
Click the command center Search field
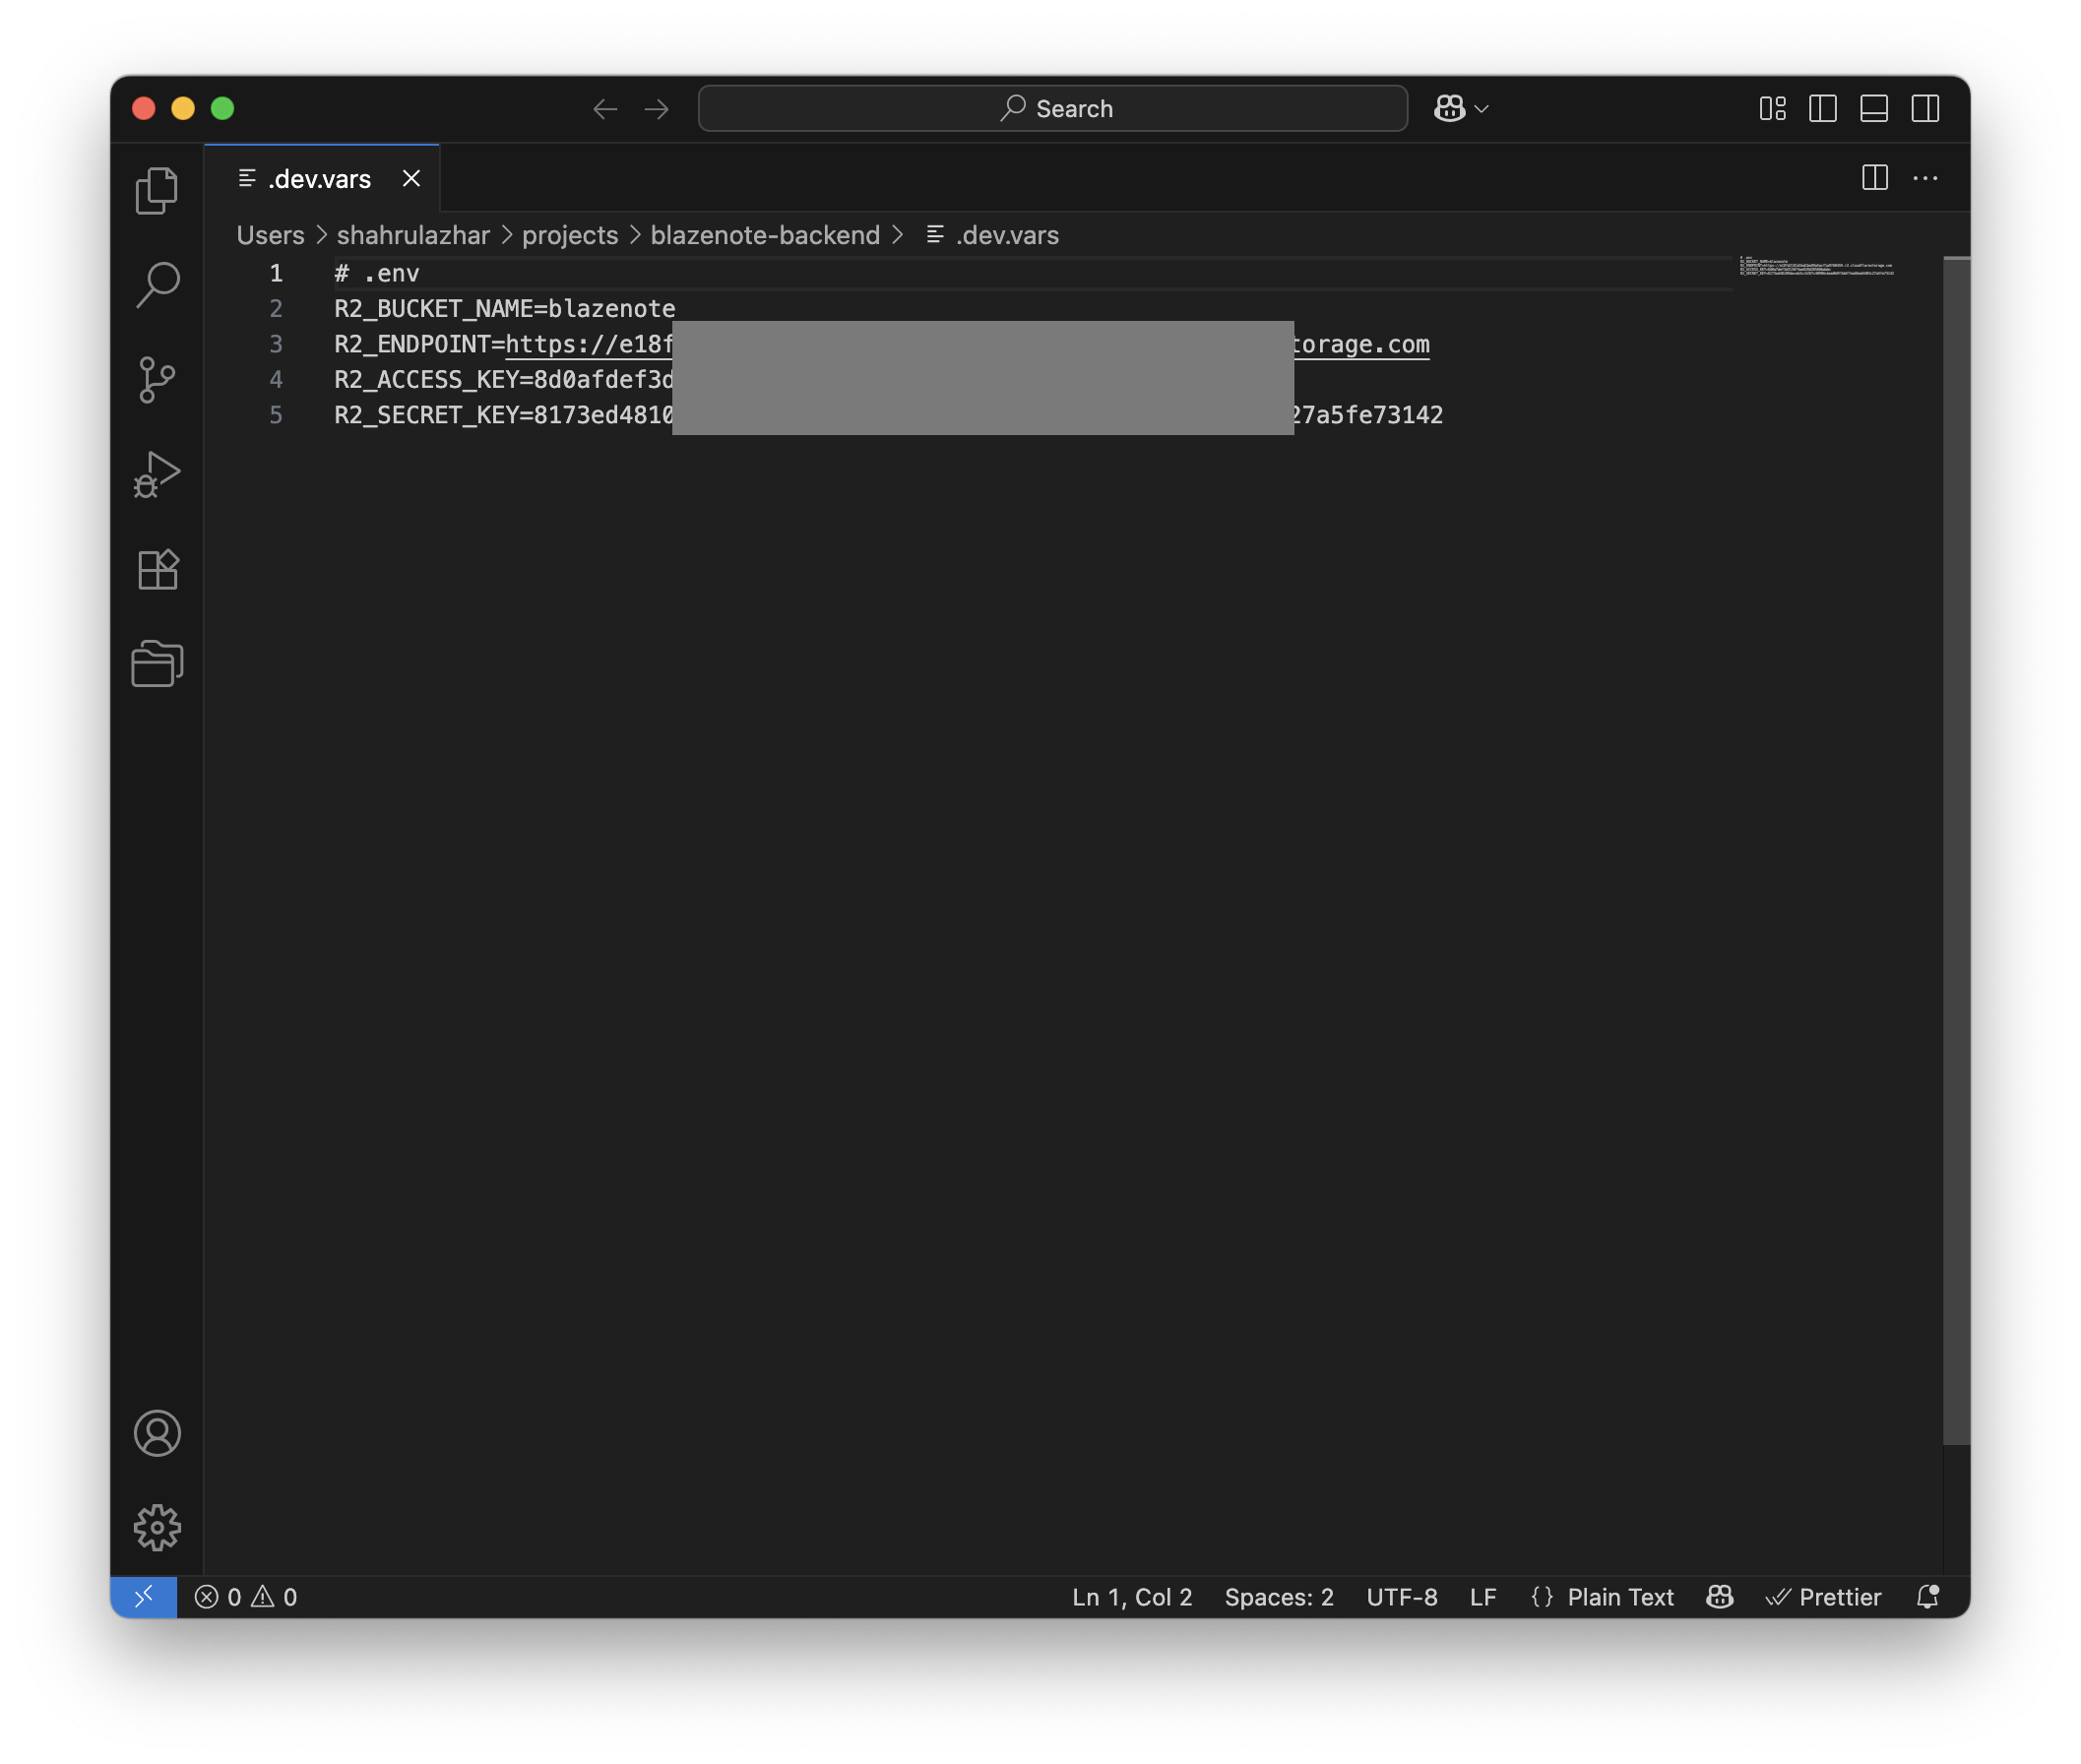[1052, 108]
